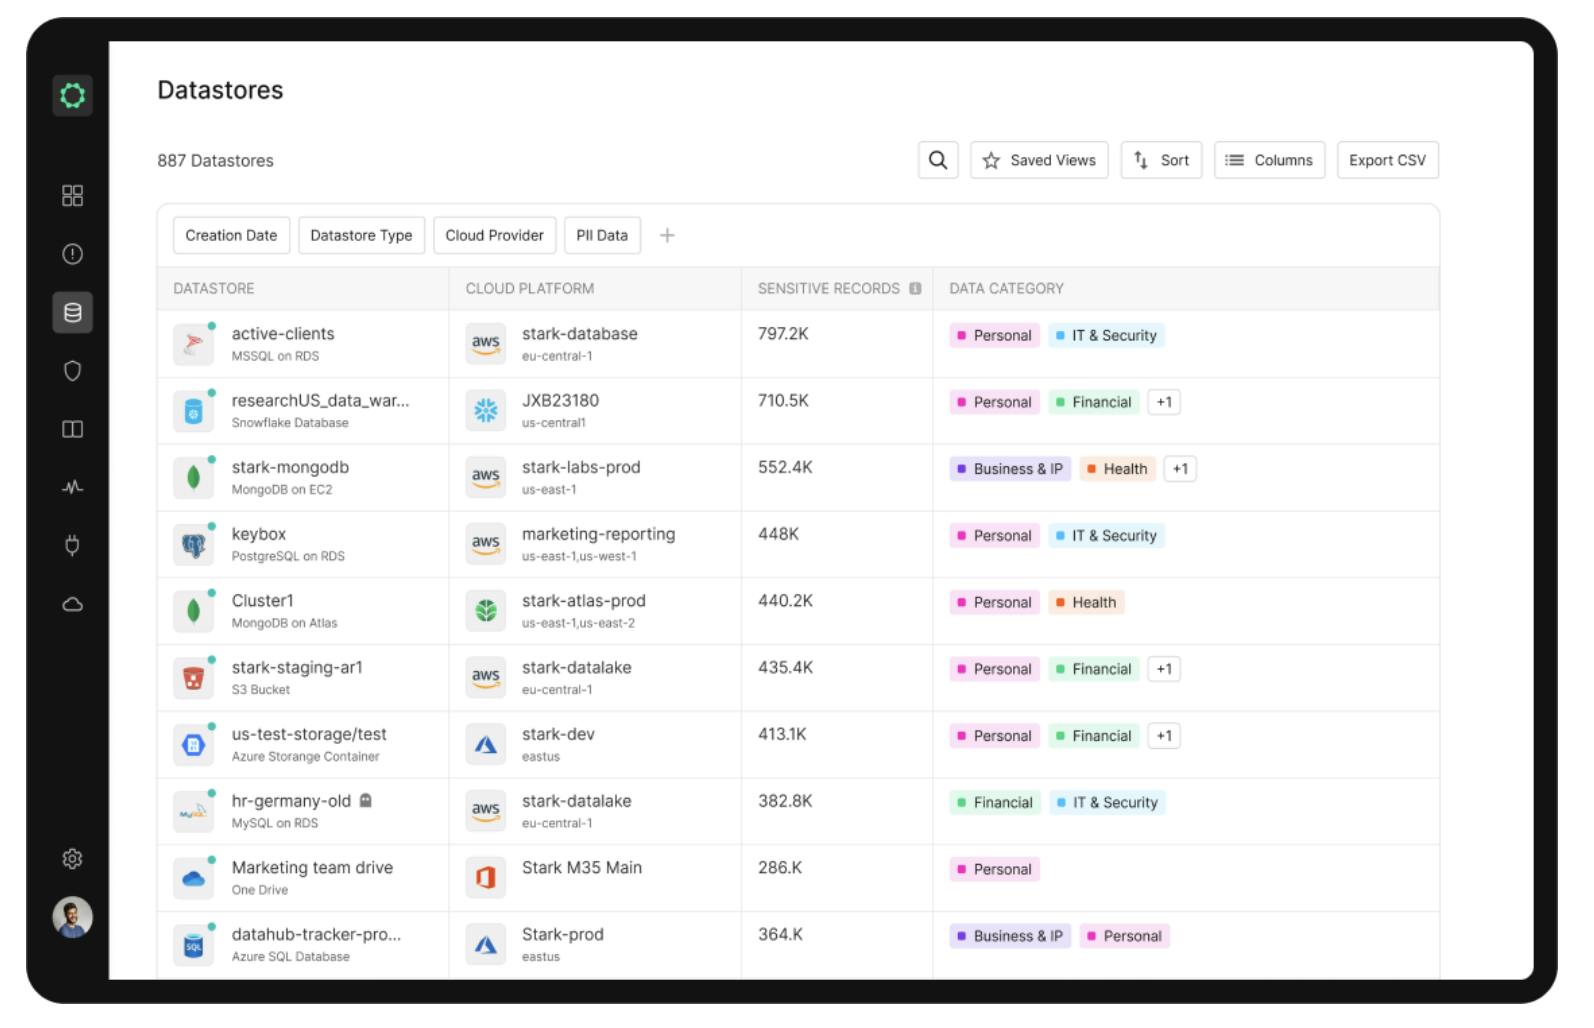Open the Cloud Provider filter
The width and height of the screenshot is (1594, 1028).
[x=494, y=235]
